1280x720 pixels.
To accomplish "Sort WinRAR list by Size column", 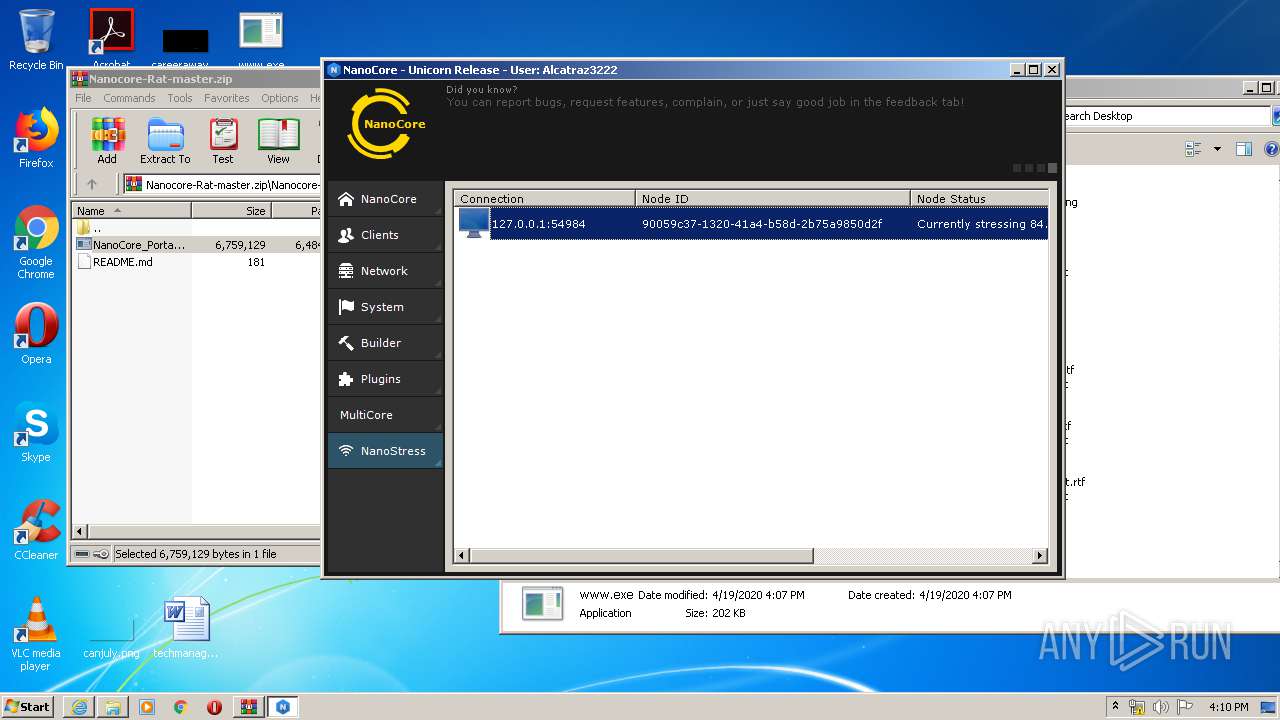I will coord(231,210).
